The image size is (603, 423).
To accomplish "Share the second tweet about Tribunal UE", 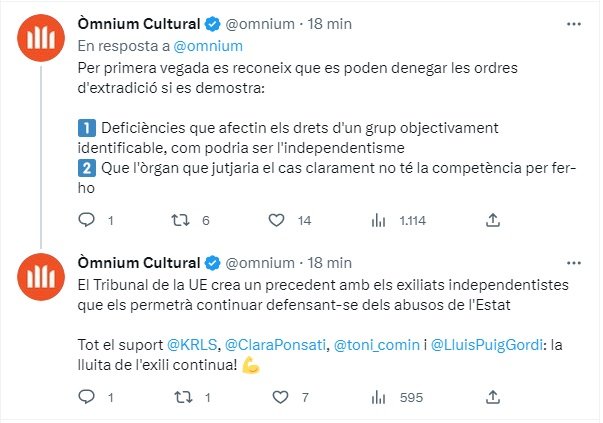I will [x=492, y=397].
